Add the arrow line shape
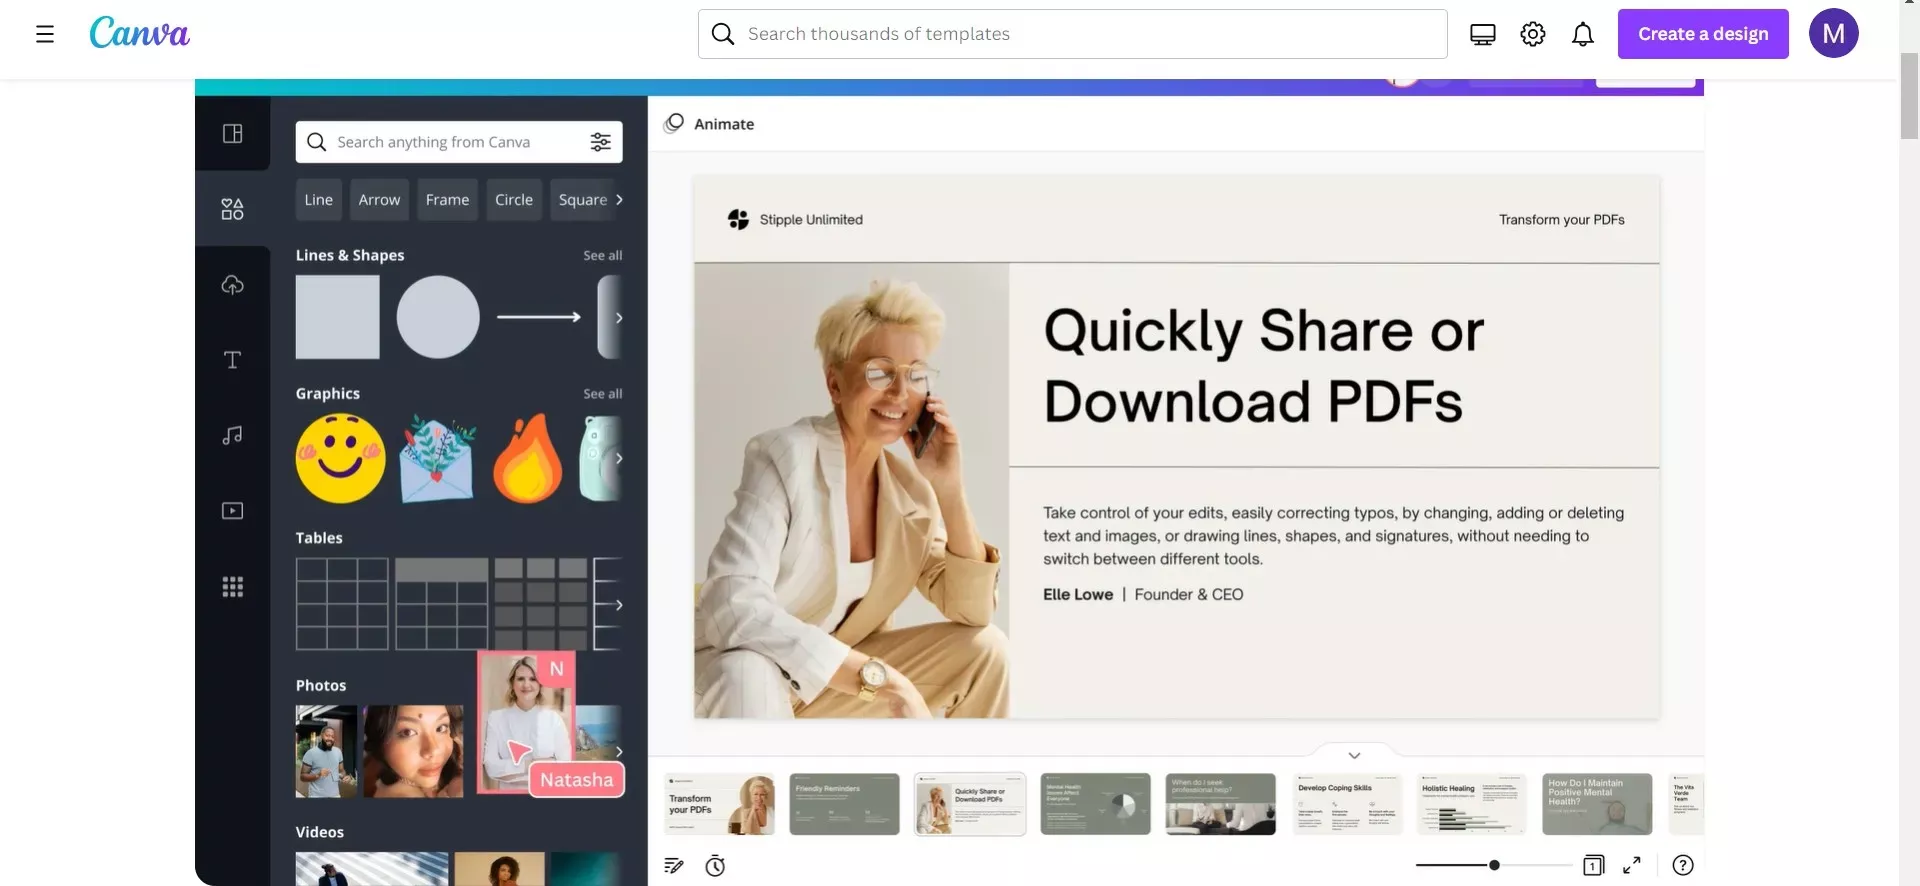The height and width of the screenshot is (886, 1920). [x=539, y=317]
